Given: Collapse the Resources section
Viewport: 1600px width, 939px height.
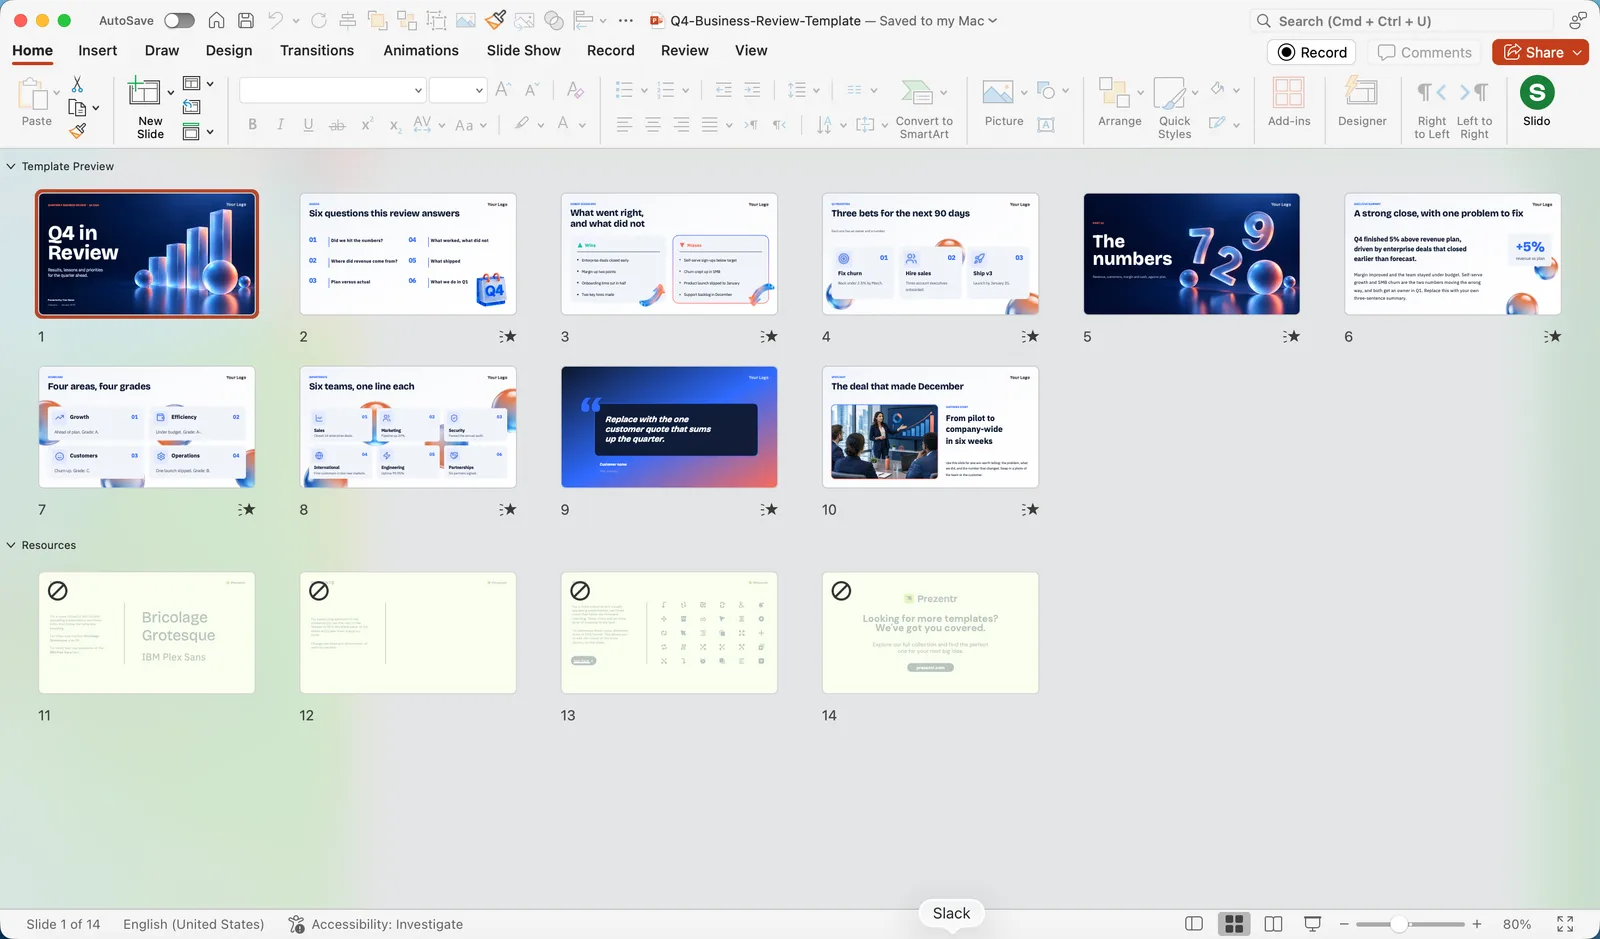Looking at the screenshot, I should pyautogui.click(x=11, y=545).
